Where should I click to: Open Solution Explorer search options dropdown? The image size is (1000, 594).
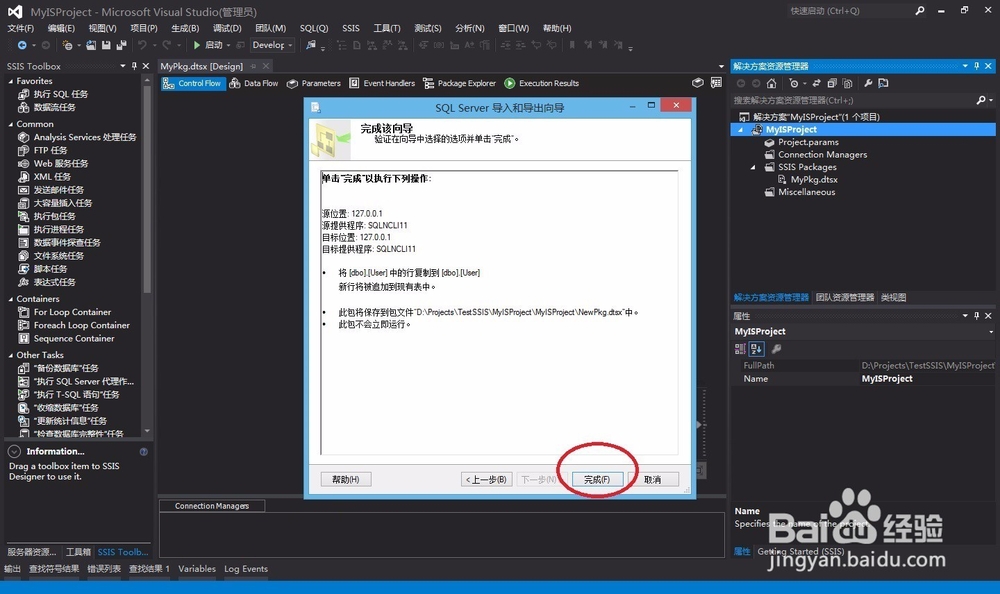click(x=990, y=100)
